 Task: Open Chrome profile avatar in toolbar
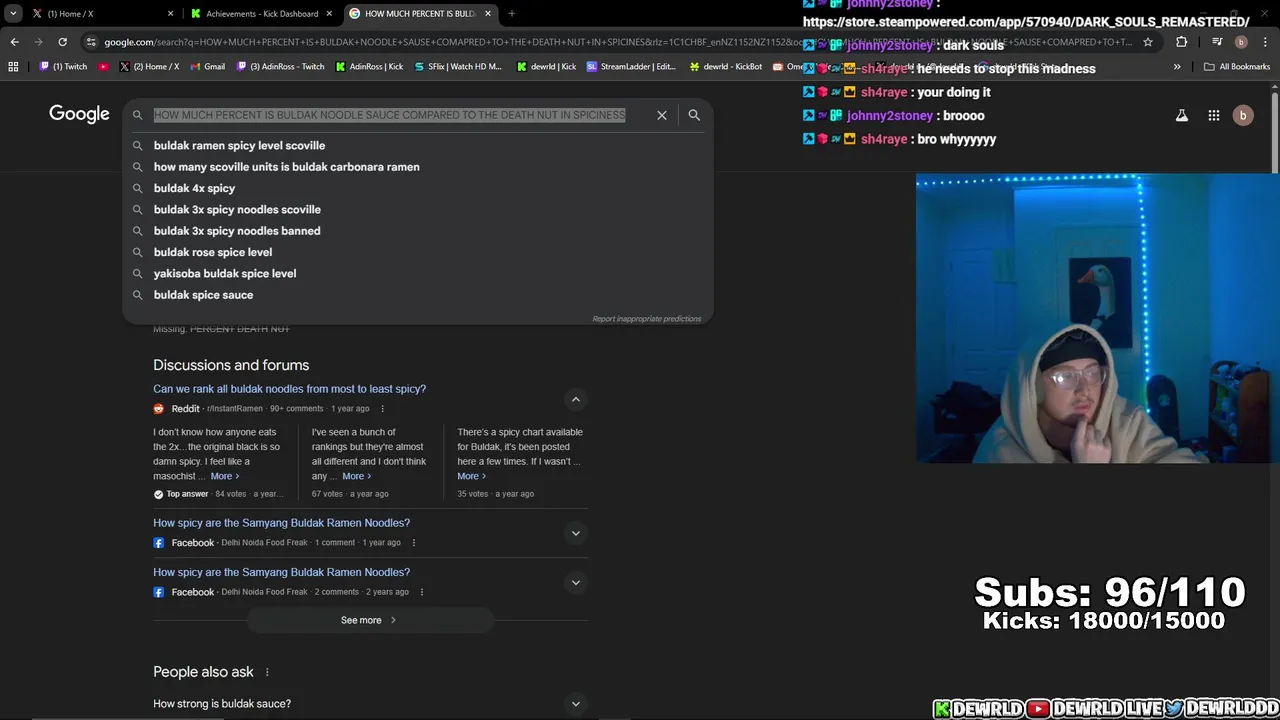pos(1241,42)
